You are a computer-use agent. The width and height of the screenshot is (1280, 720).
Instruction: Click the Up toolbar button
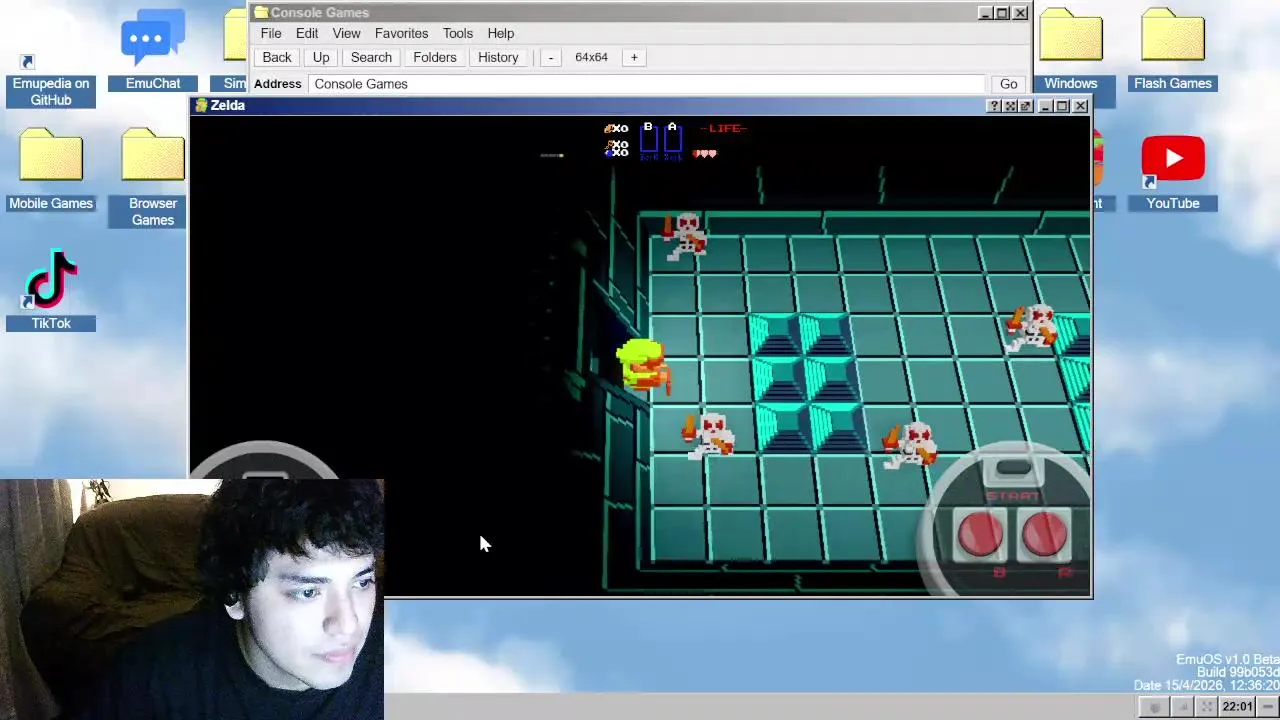pyautogui.click(x=321, y=58)
